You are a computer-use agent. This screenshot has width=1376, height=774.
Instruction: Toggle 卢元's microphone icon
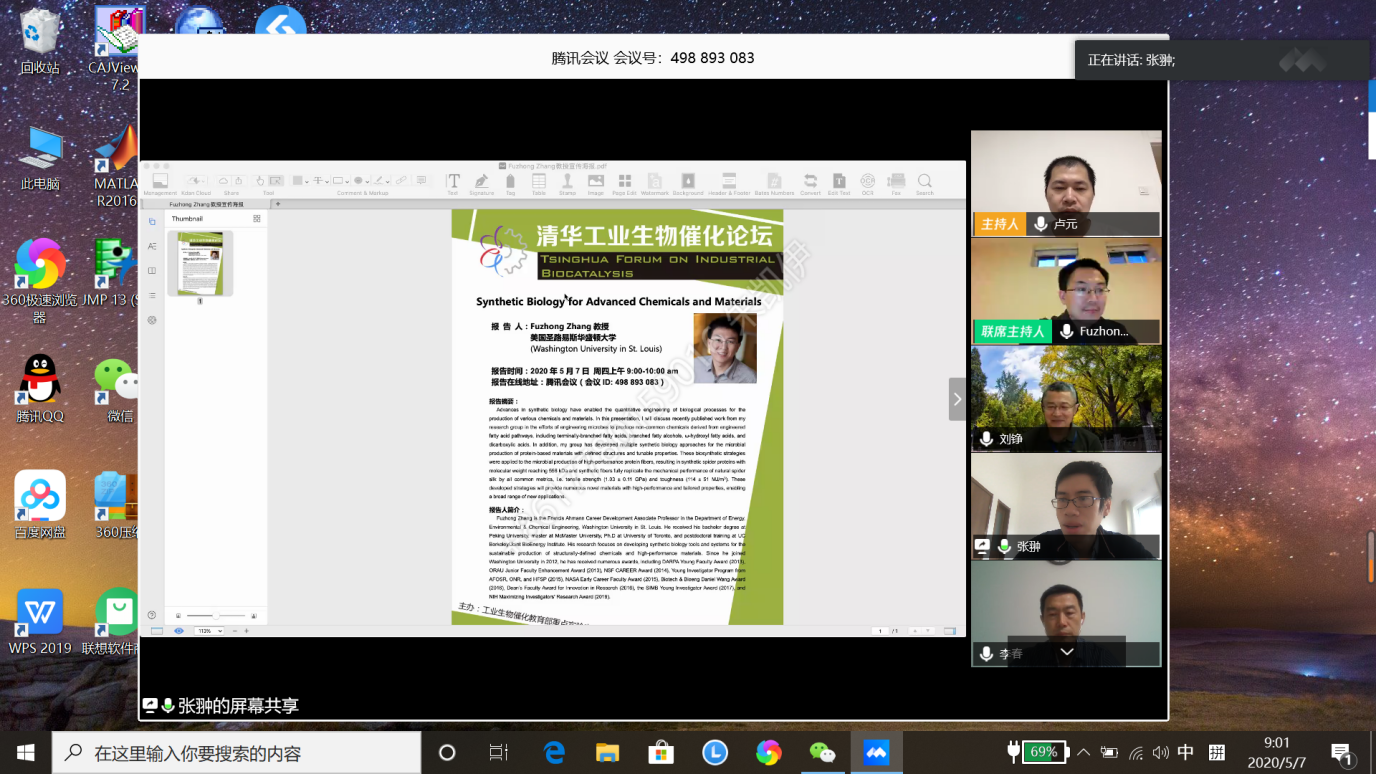click(1041, 224)
